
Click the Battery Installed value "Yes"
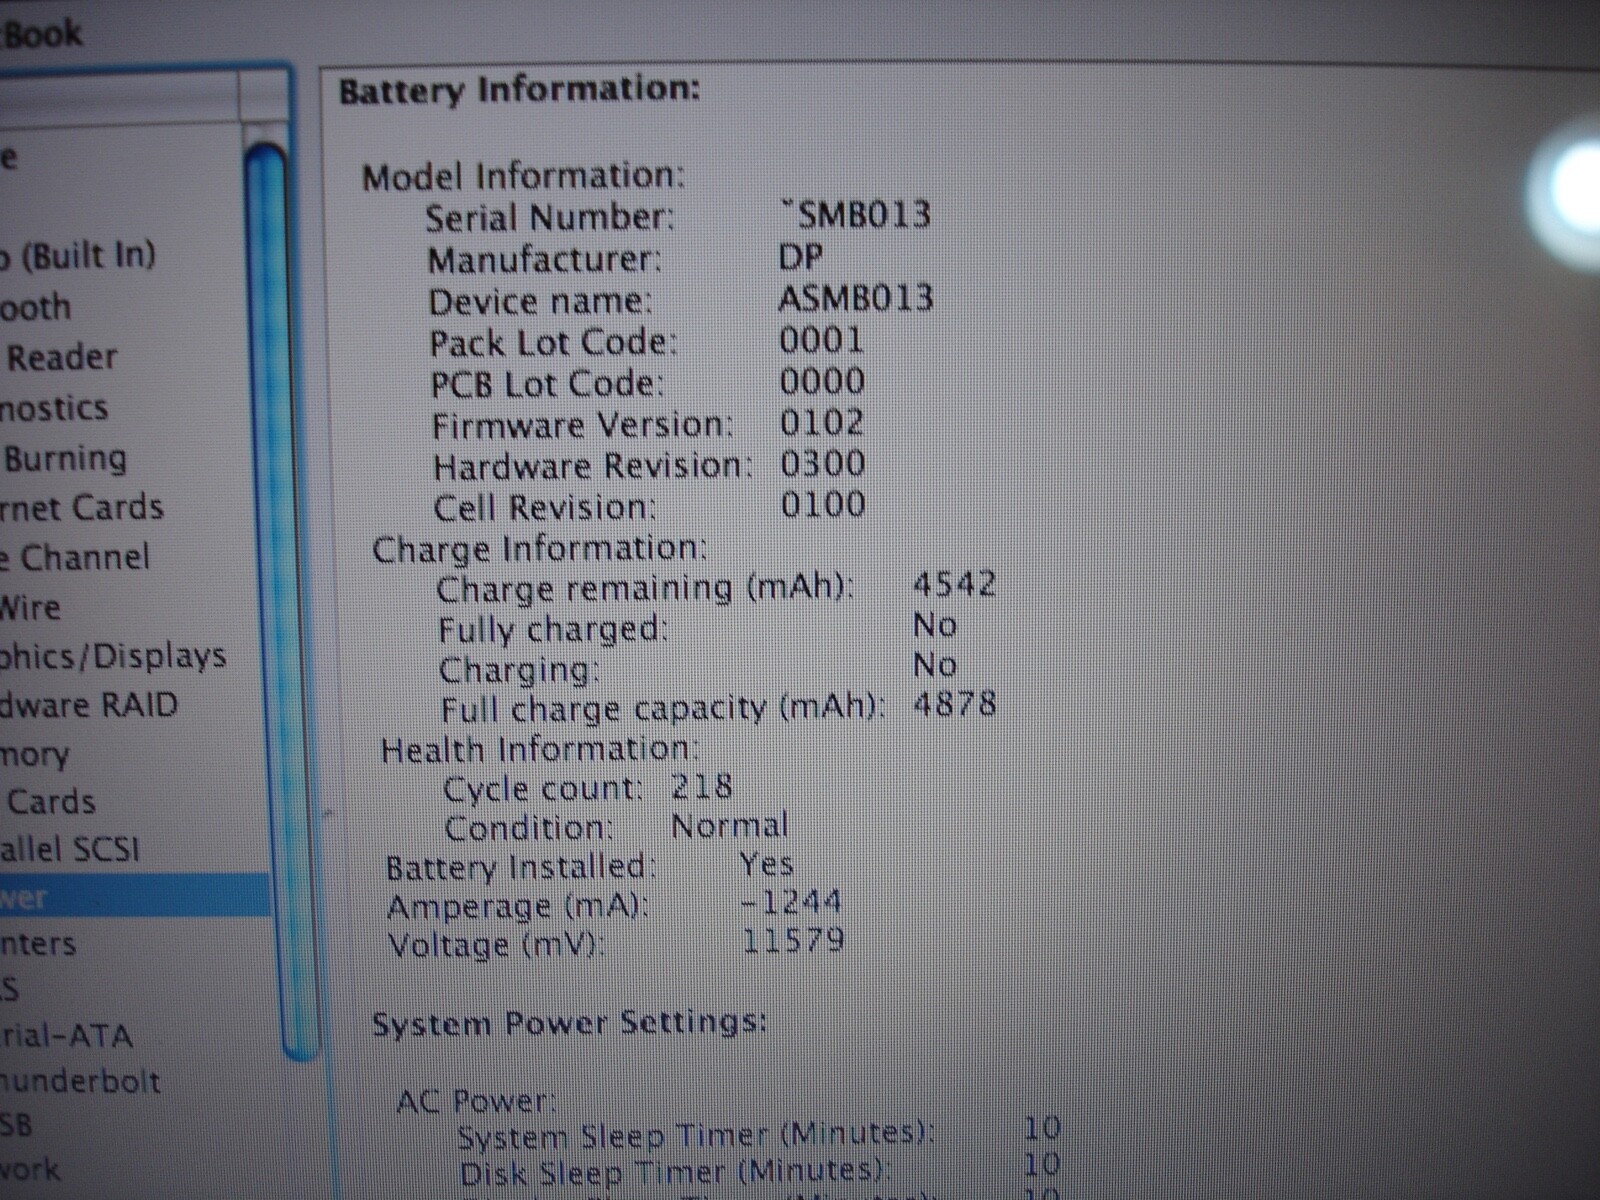pyautogui.click(x=767, y=865)
